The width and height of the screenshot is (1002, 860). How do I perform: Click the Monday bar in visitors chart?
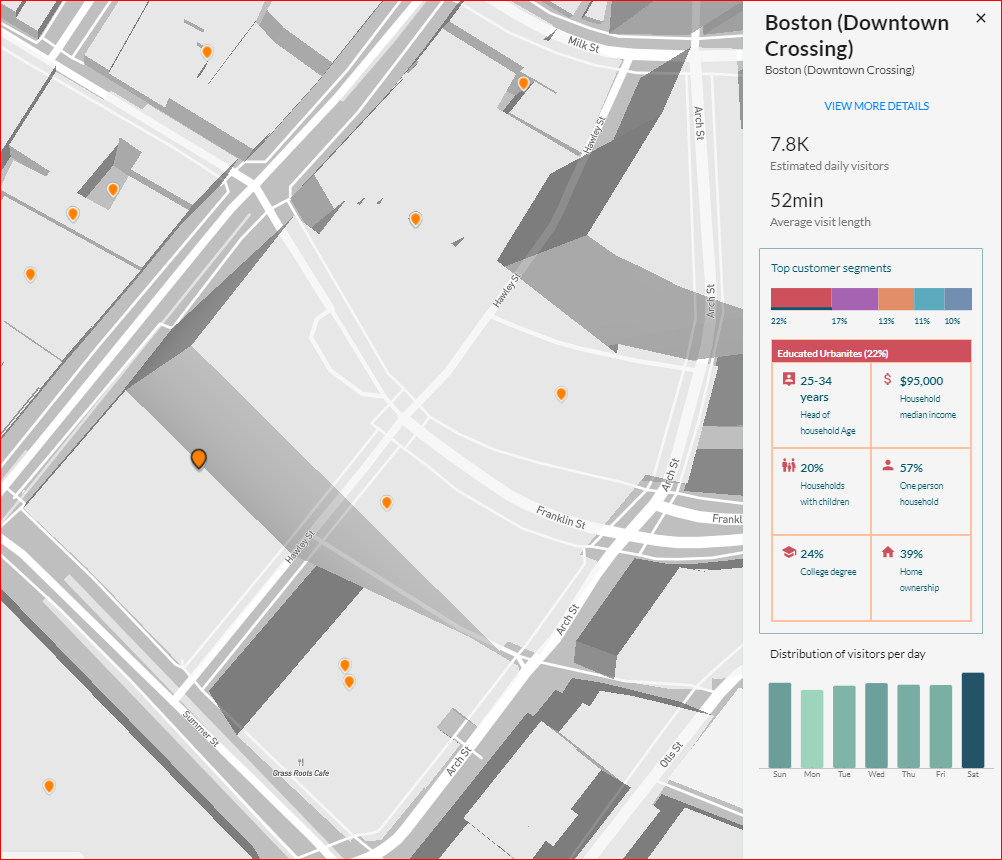812,728
